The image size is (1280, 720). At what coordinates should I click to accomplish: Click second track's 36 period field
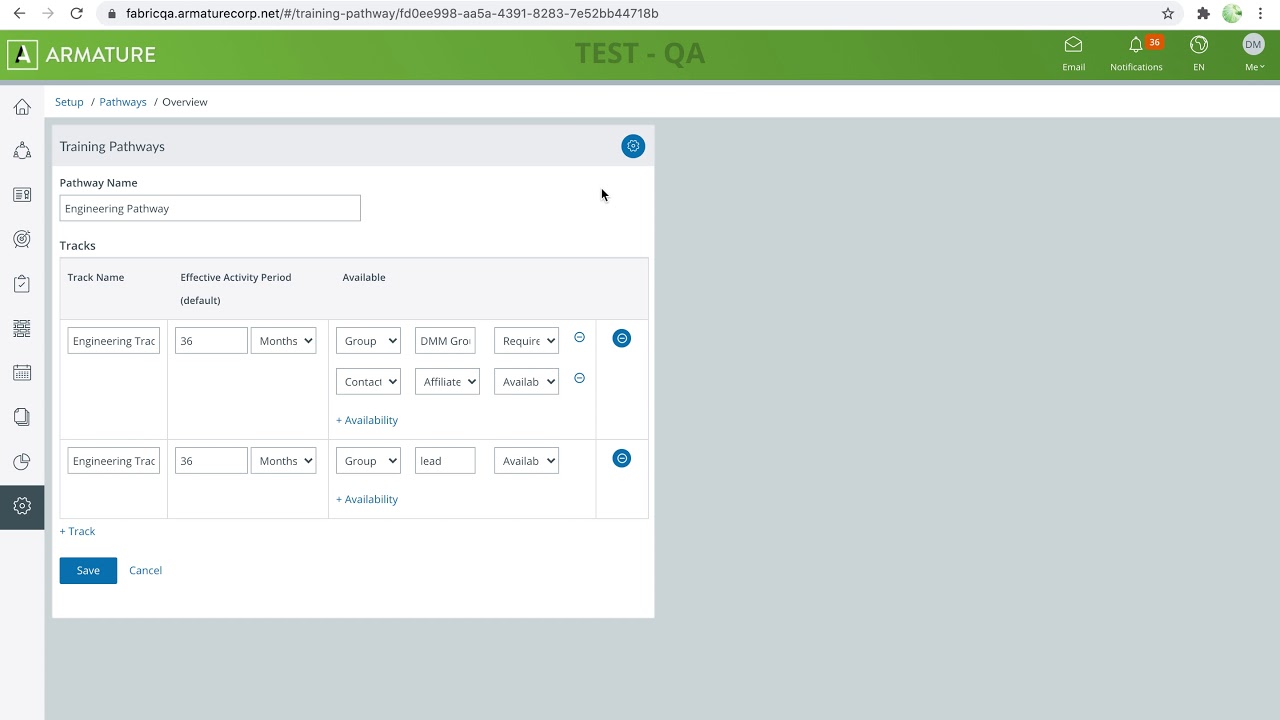211,461
